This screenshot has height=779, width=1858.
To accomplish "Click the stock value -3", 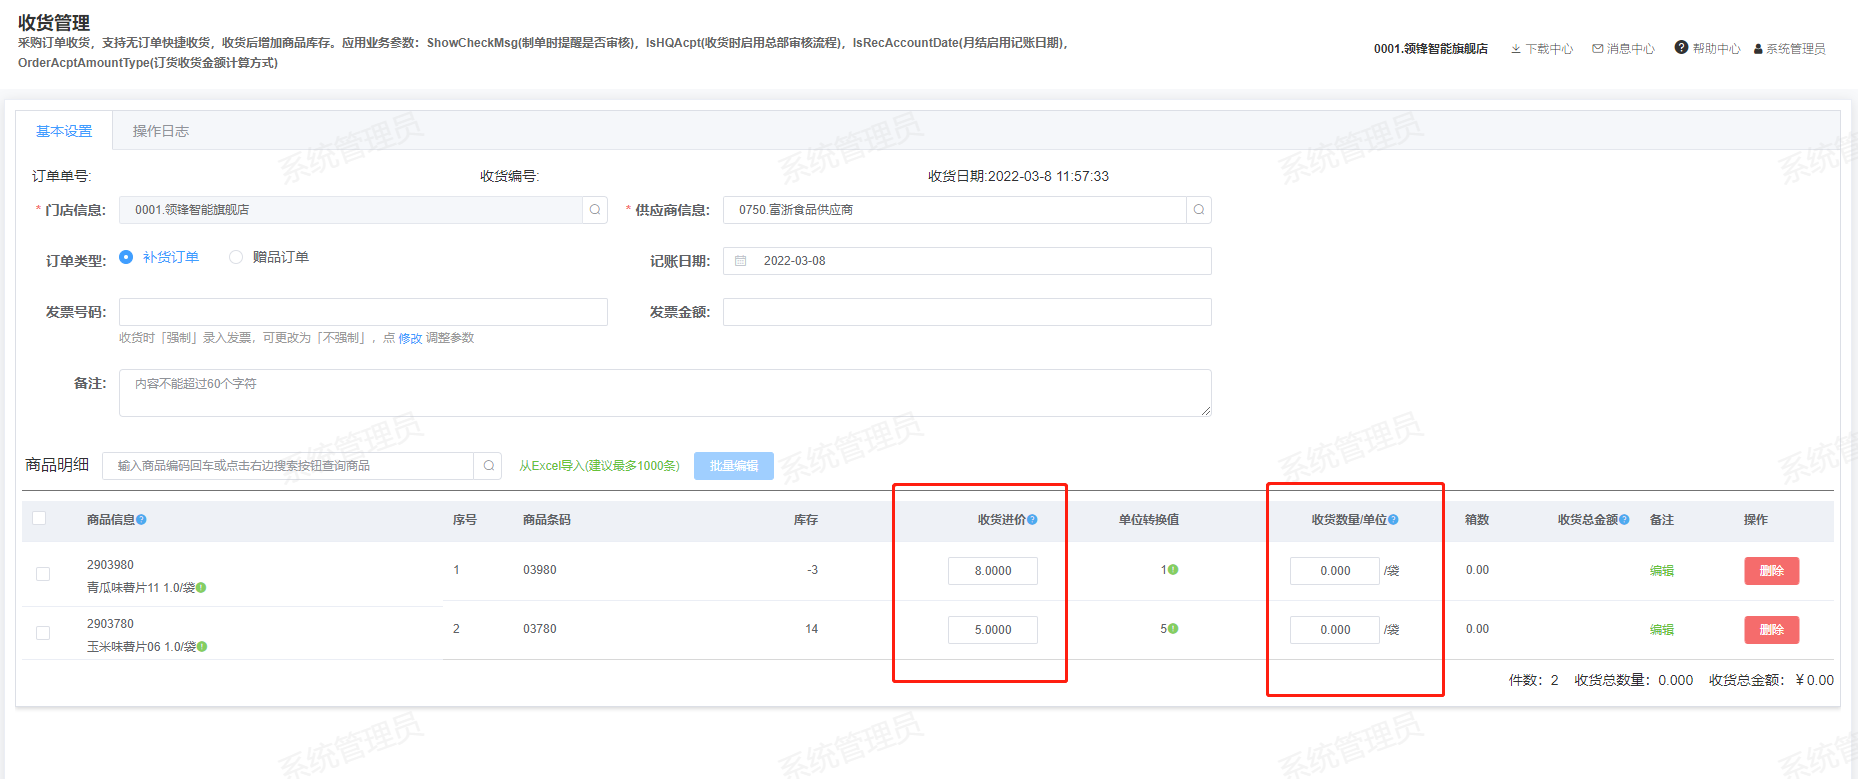I will coord(812,570).
